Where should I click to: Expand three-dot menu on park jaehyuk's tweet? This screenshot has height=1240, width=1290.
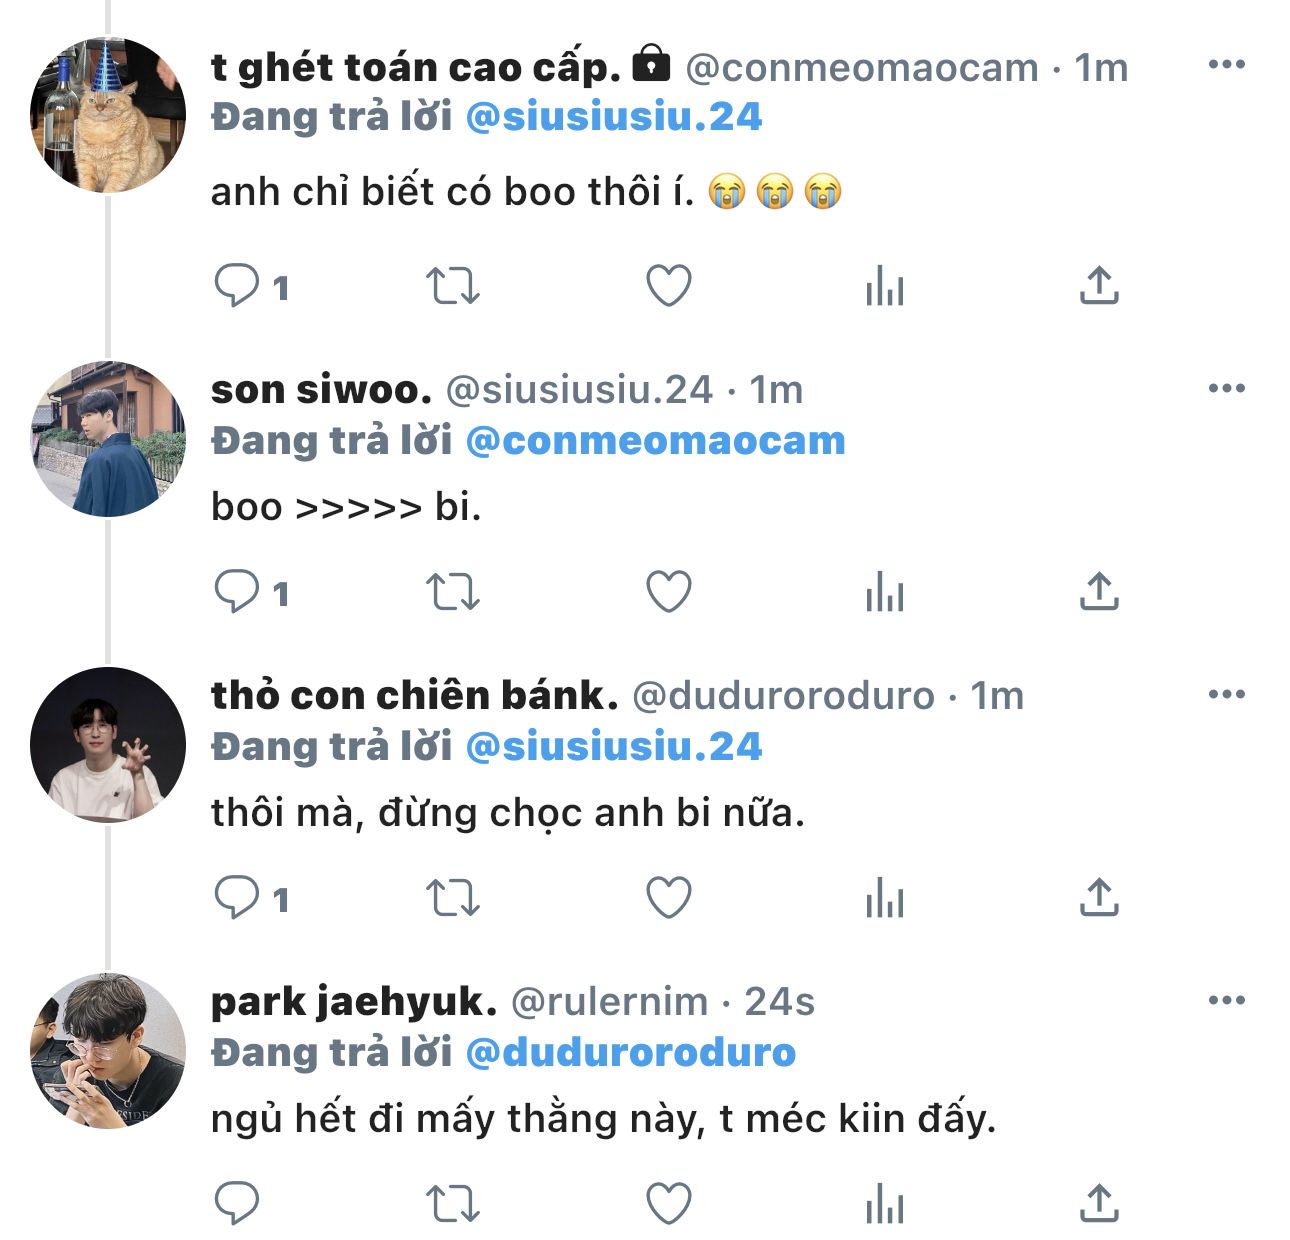[x=1226, y=1000]
